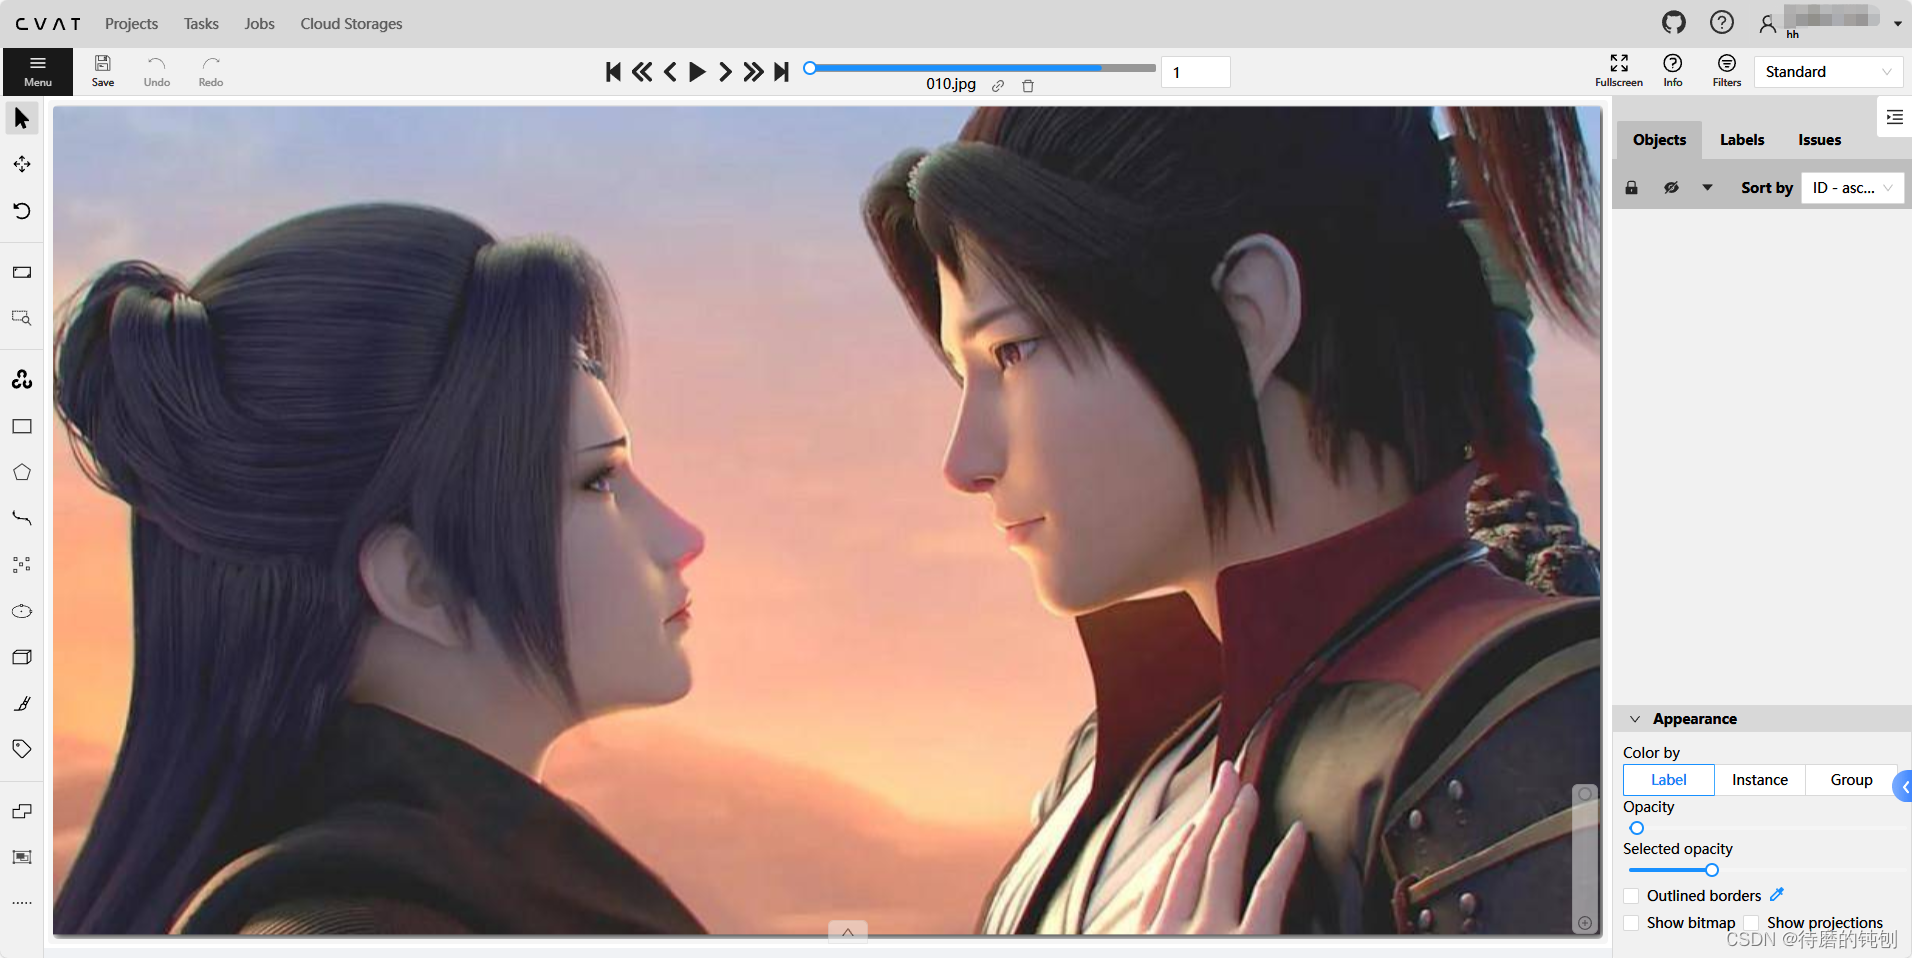Color by Label option
This screenshot has height=958, width=1912.
pyautogui.click(x=1668, y=780)
